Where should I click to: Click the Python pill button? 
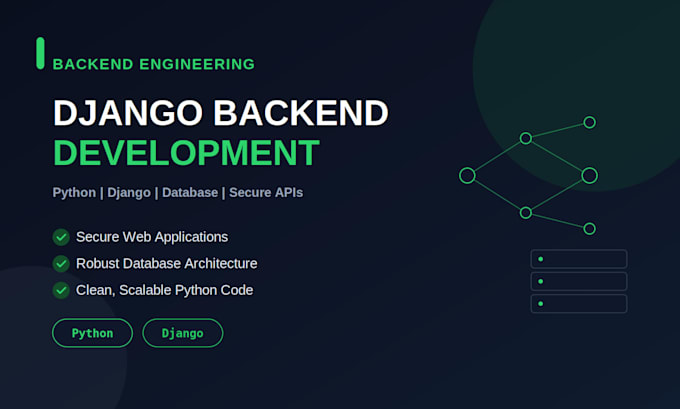92,333
